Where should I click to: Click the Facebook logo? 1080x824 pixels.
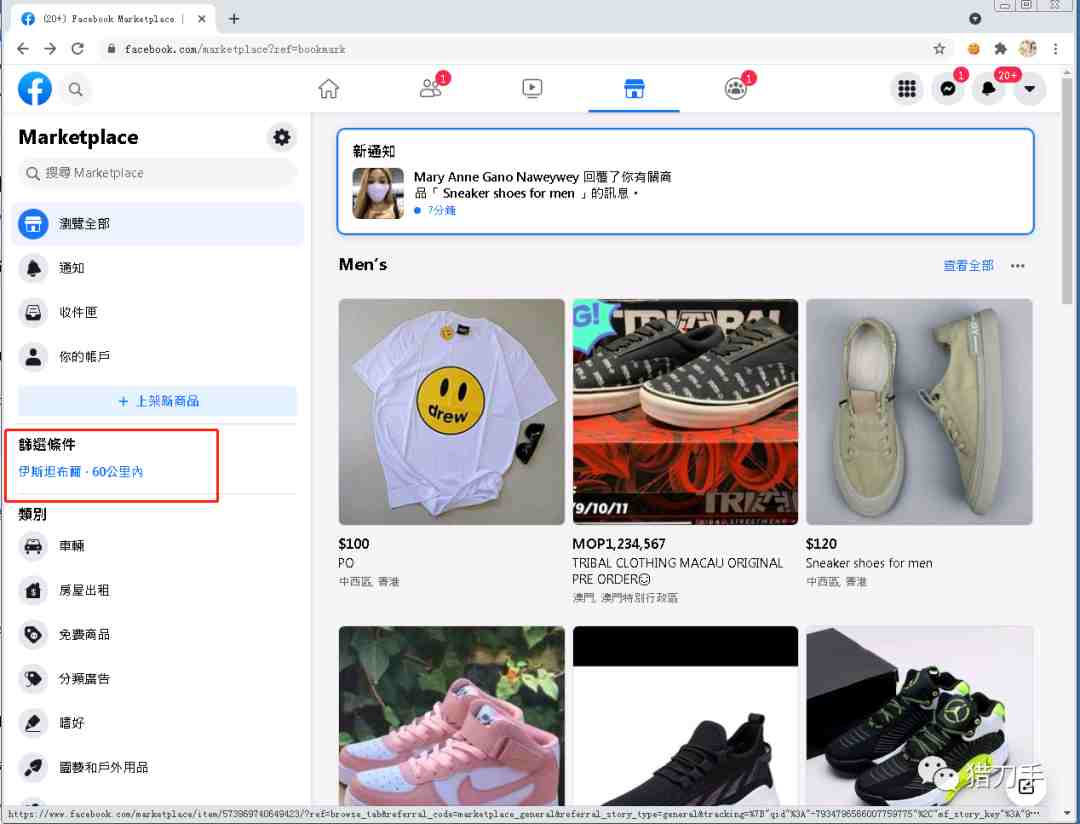pos(34,89)
